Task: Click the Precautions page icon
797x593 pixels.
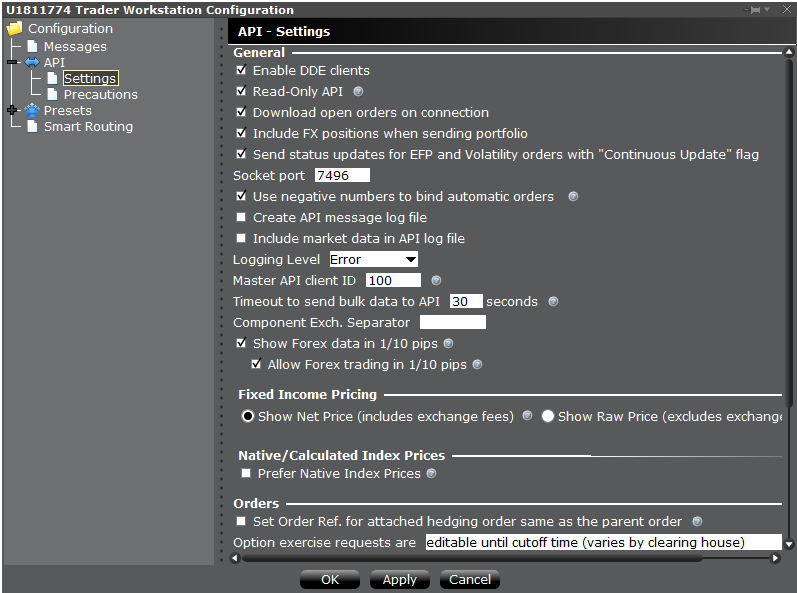Action: pos(52,95)
